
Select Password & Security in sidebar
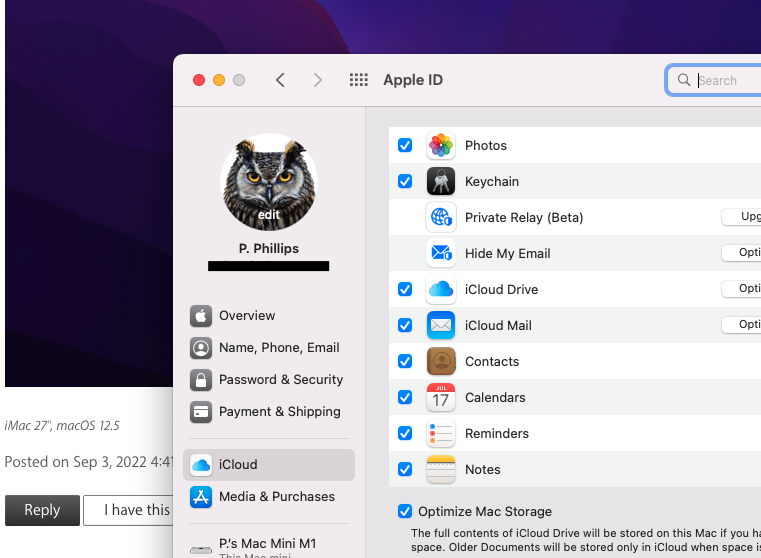point(281,380)
